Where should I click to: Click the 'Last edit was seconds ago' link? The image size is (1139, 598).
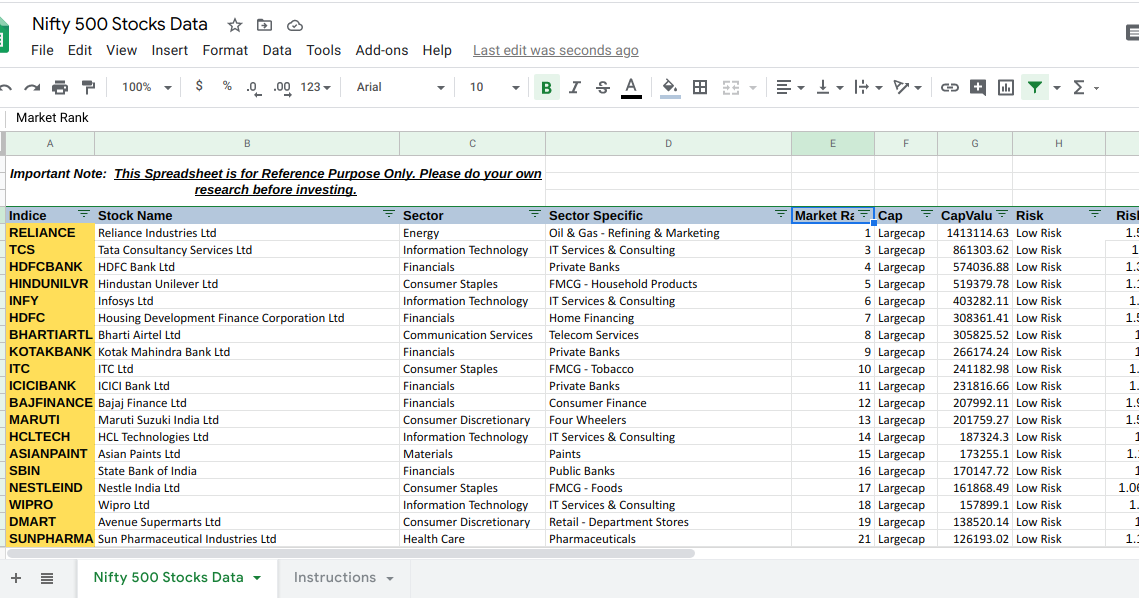[555, 50]
